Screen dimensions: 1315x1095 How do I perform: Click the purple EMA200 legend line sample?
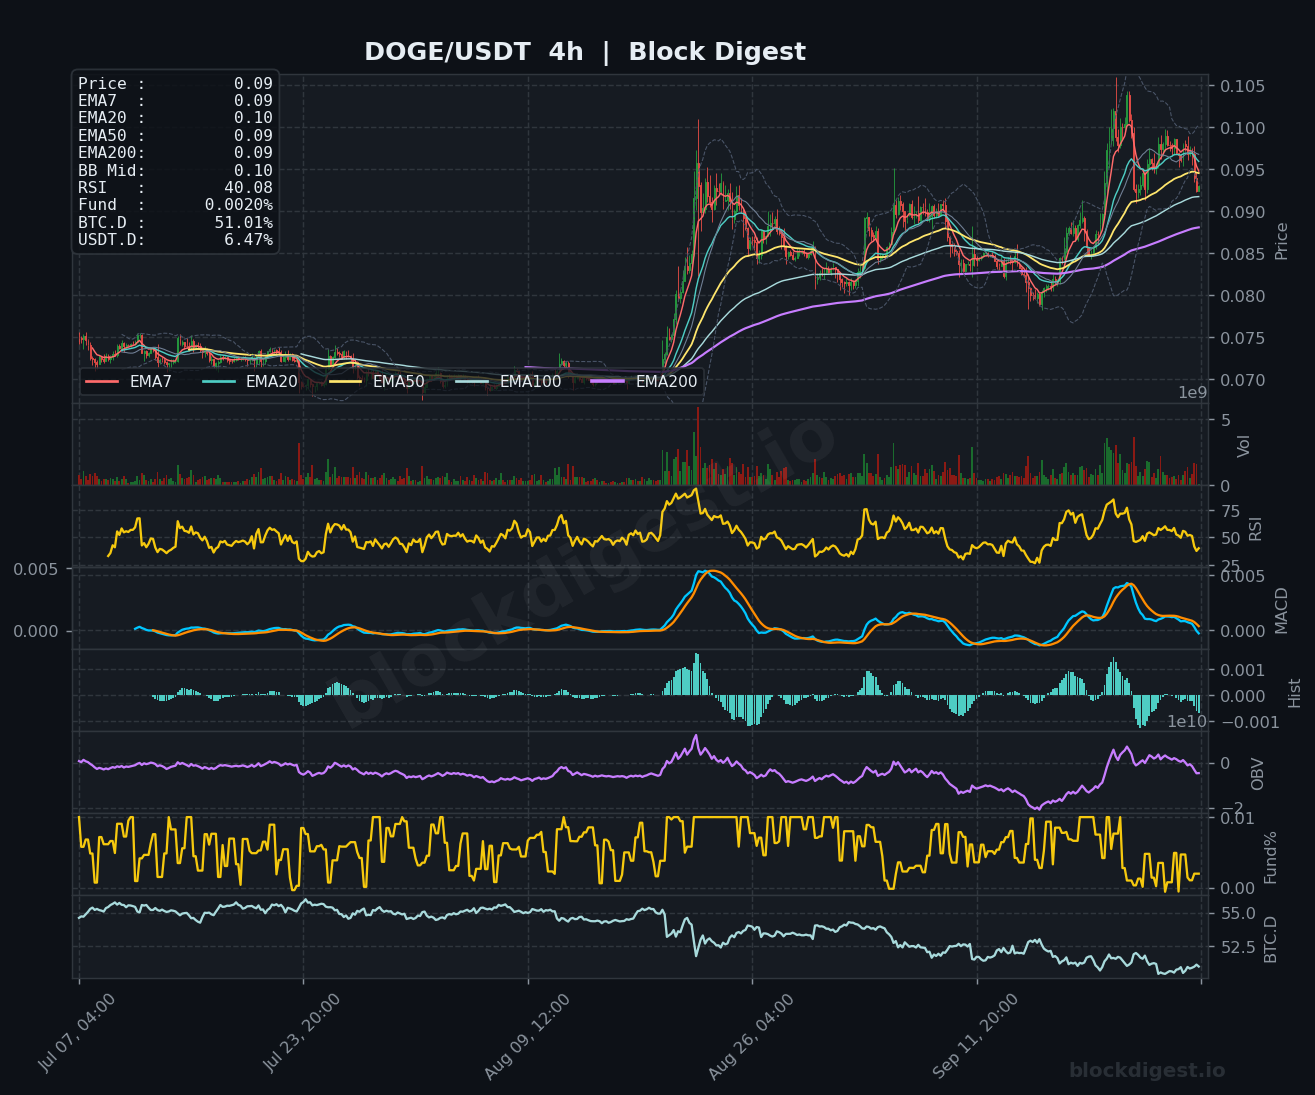point(609,381)
